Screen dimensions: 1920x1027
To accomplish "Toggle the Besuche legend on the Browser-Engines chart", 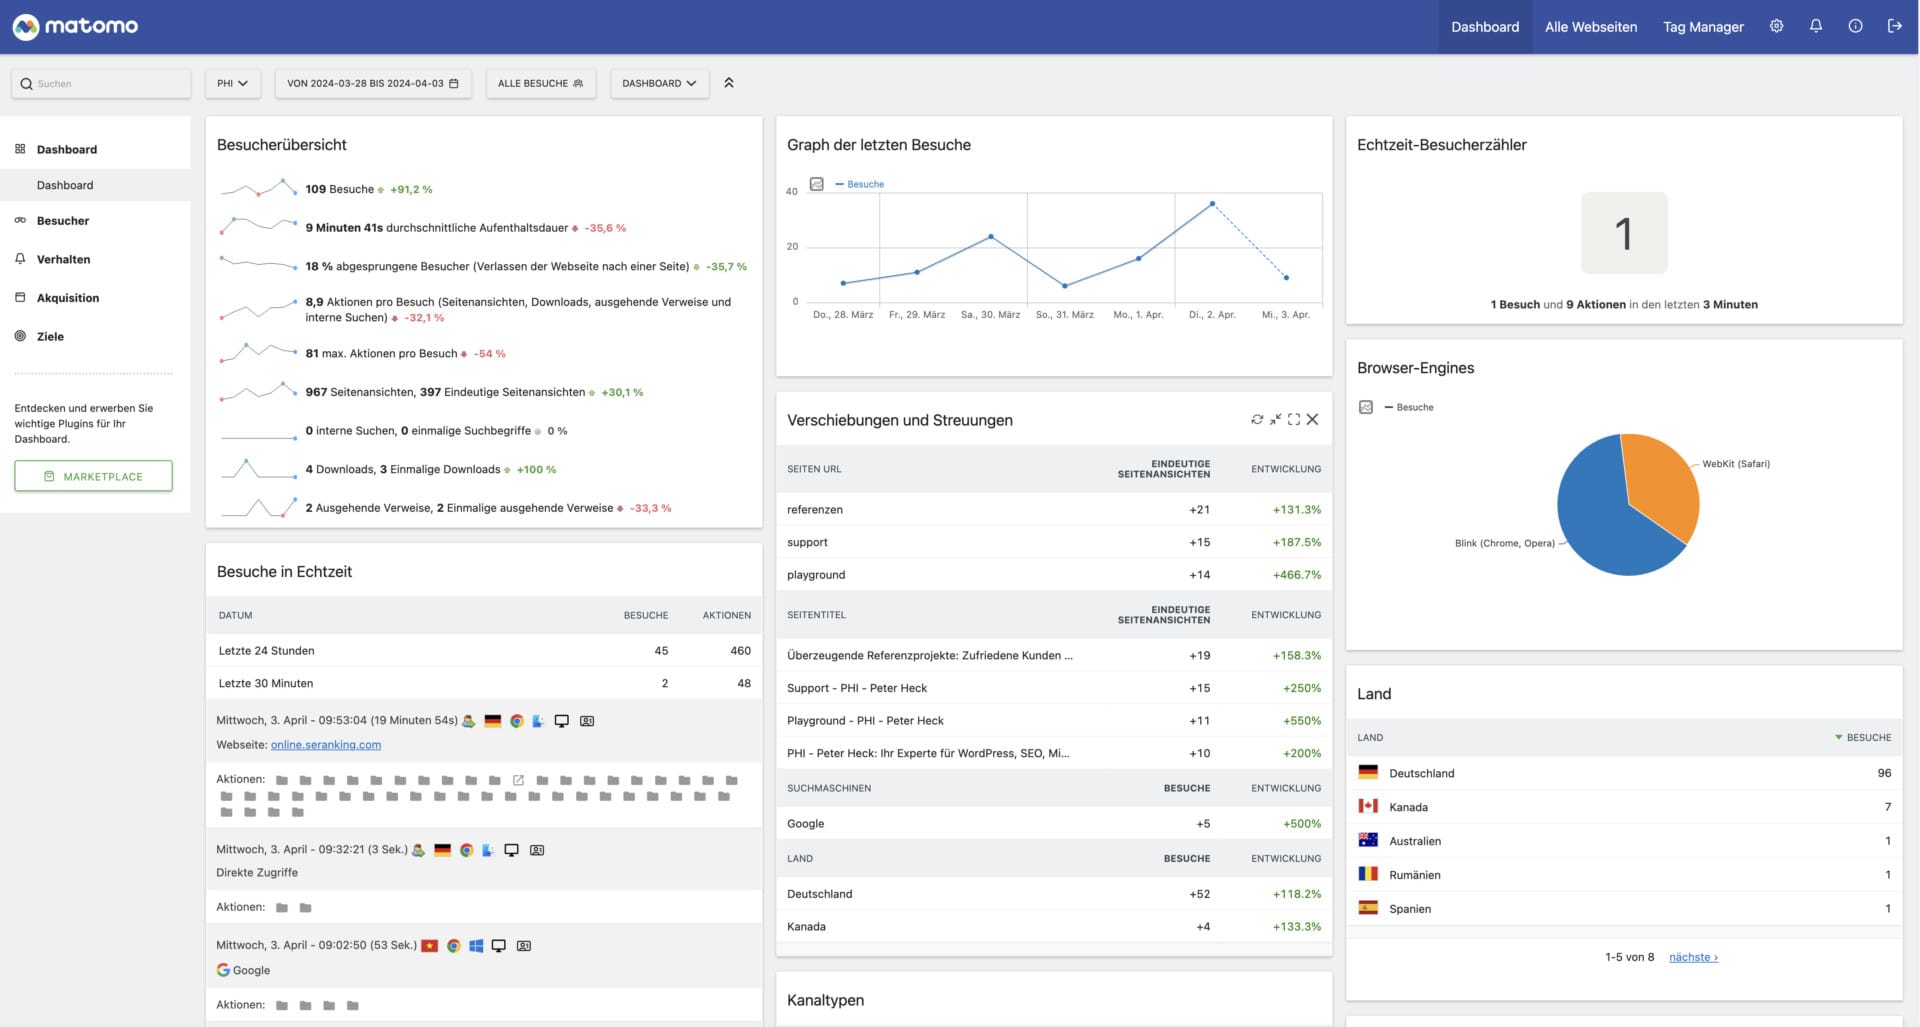I will [x=1407, y=407].
